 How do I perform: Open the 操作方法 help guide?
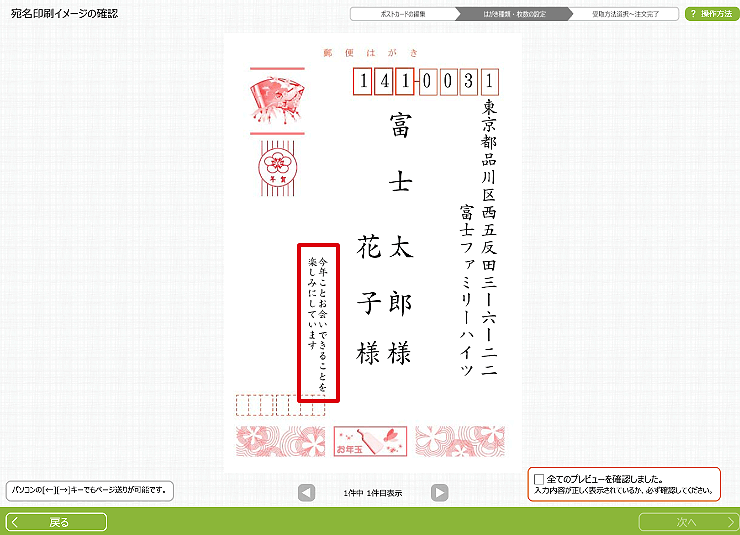point(711,14)
